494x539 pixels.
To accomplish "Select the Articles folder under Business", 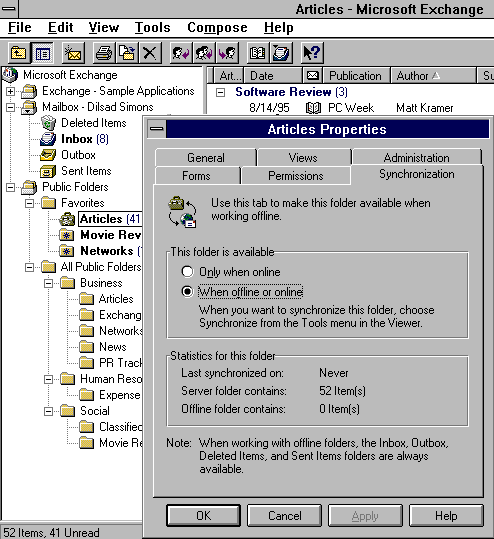I will tap(116, 299).
